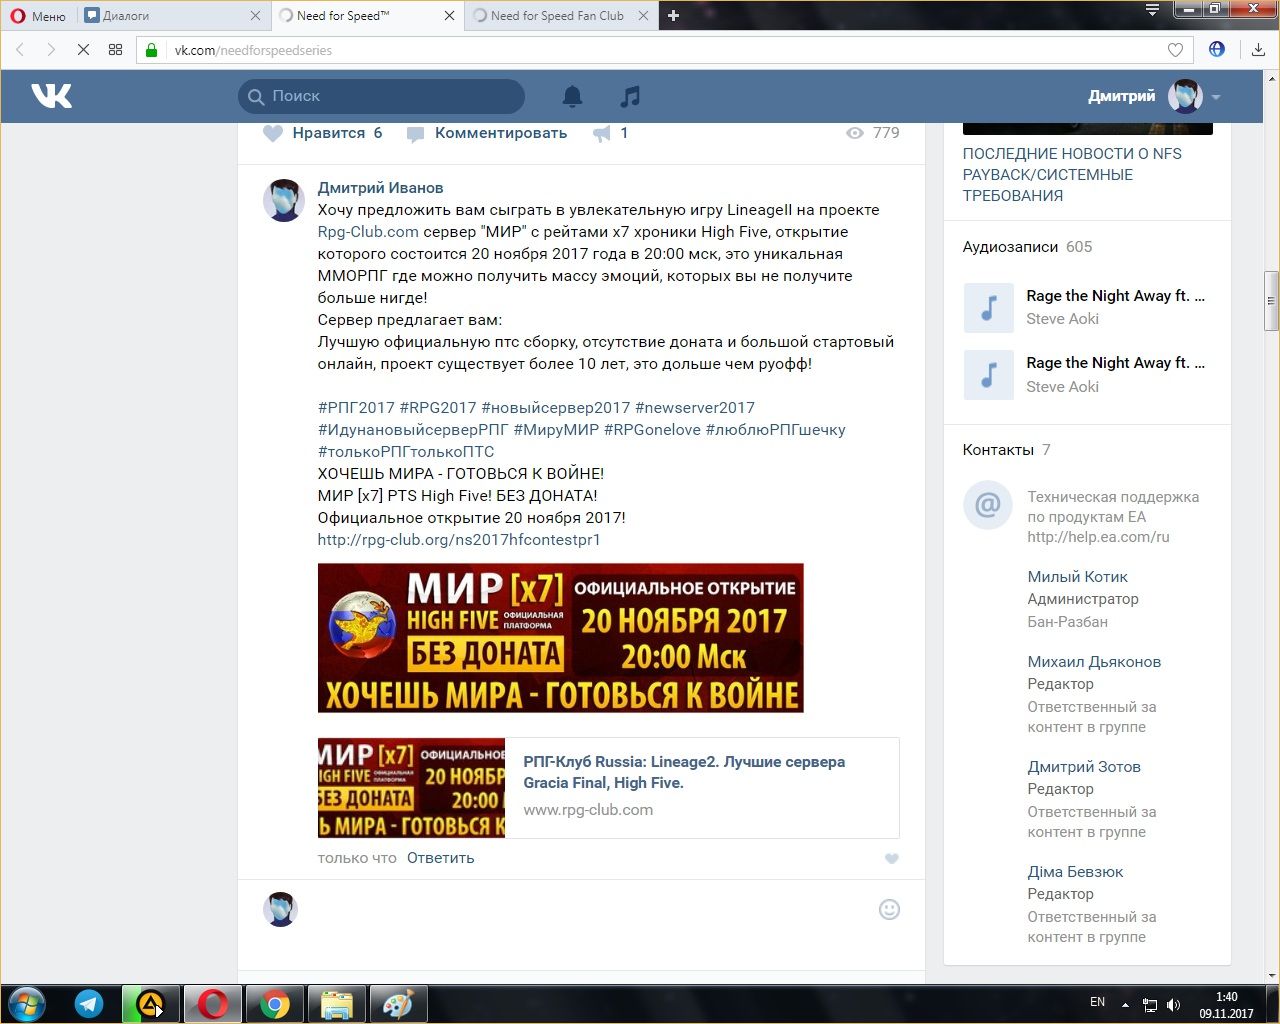Screen dimensions: 1280x1024
Task: Open the music note icon in header
Action: pyautogui.click(x=629, y=96)
